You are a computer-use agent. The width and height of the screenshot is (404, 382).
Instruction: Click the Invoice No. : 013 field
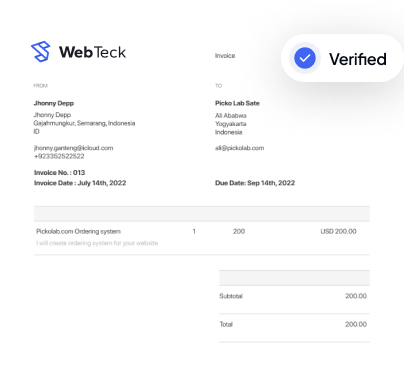point(59,172)
